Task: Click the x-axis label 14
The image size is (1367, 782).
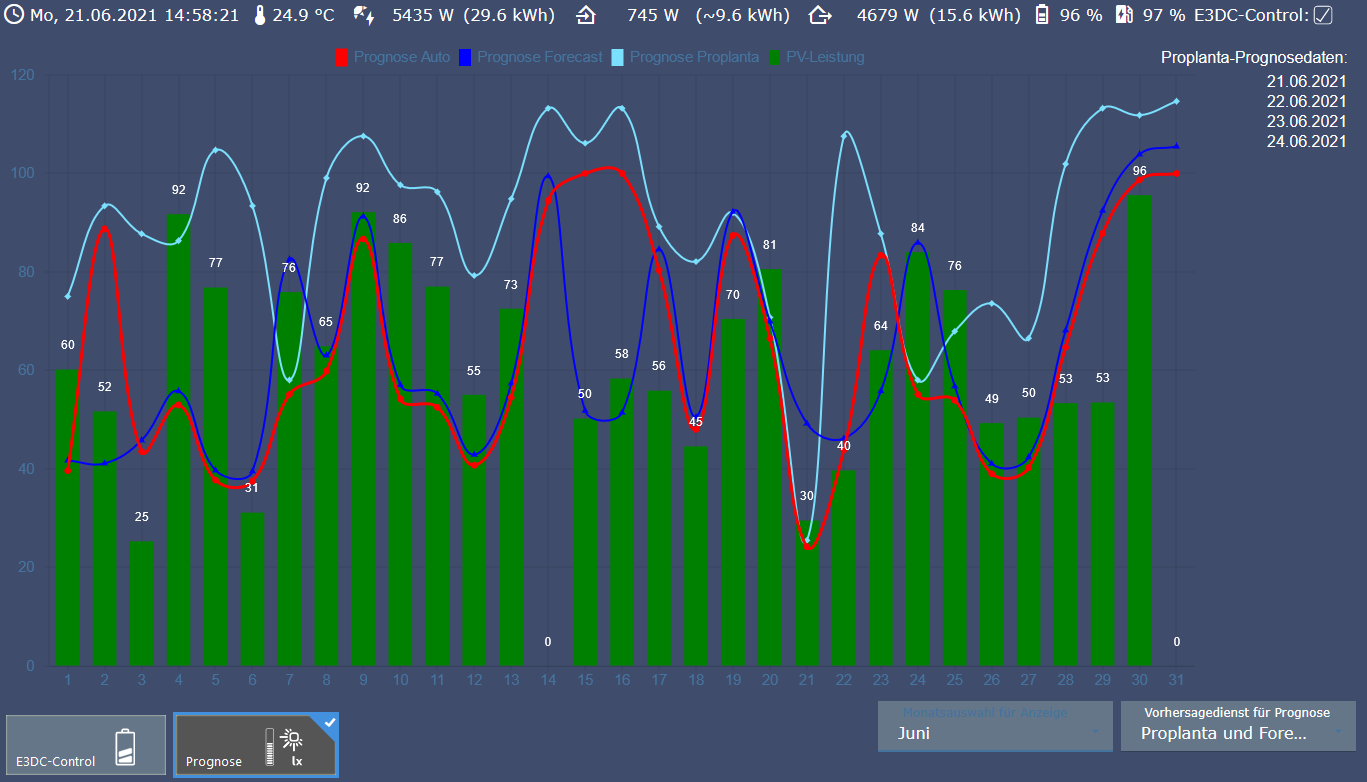Action: click(548, 681)
